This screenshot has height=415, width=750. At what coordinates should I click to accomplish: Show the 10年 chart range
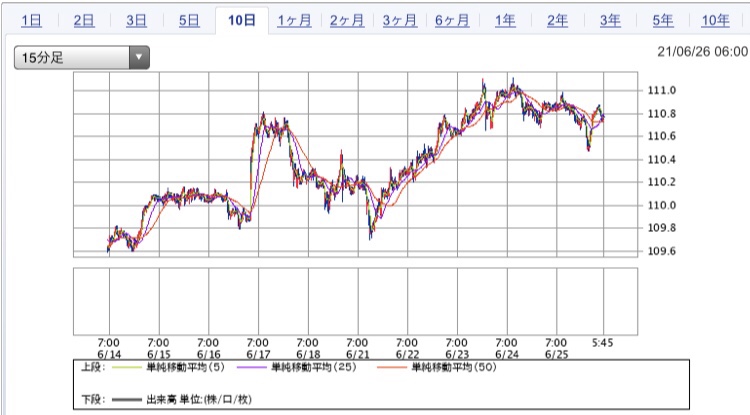(x=716, y=21)
